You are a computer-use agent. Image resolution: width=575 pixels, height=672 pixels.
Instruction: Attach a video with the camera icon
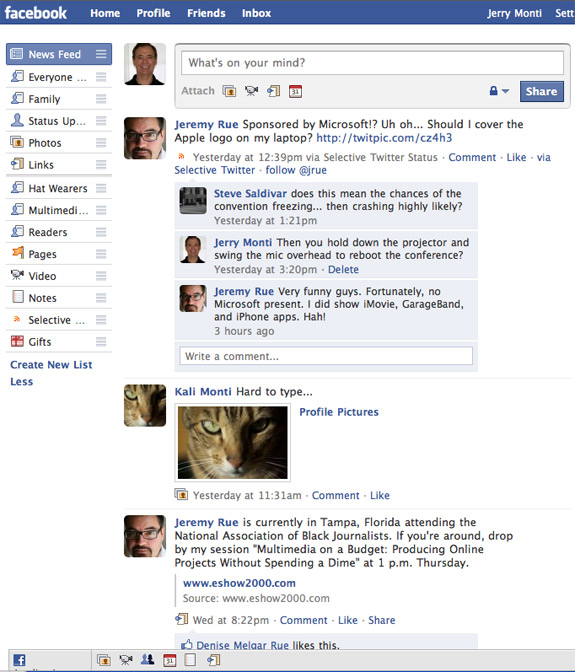(x=252, y=91)
